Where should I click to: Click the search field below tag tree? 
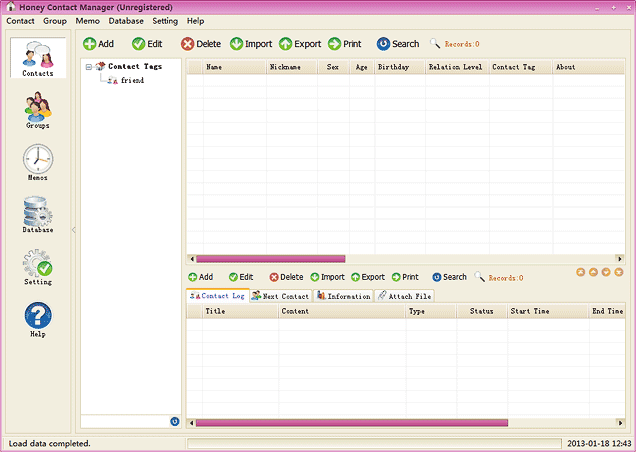125,422
